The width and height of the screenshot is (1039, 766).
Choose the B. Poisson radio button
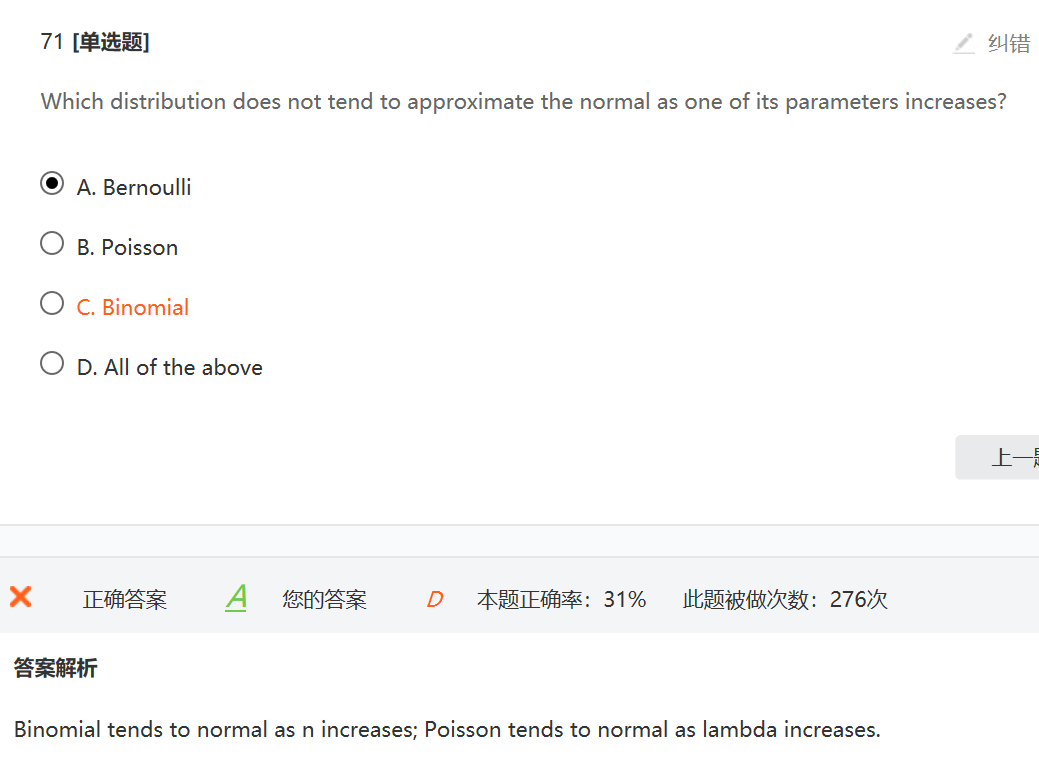pos(52,244)
